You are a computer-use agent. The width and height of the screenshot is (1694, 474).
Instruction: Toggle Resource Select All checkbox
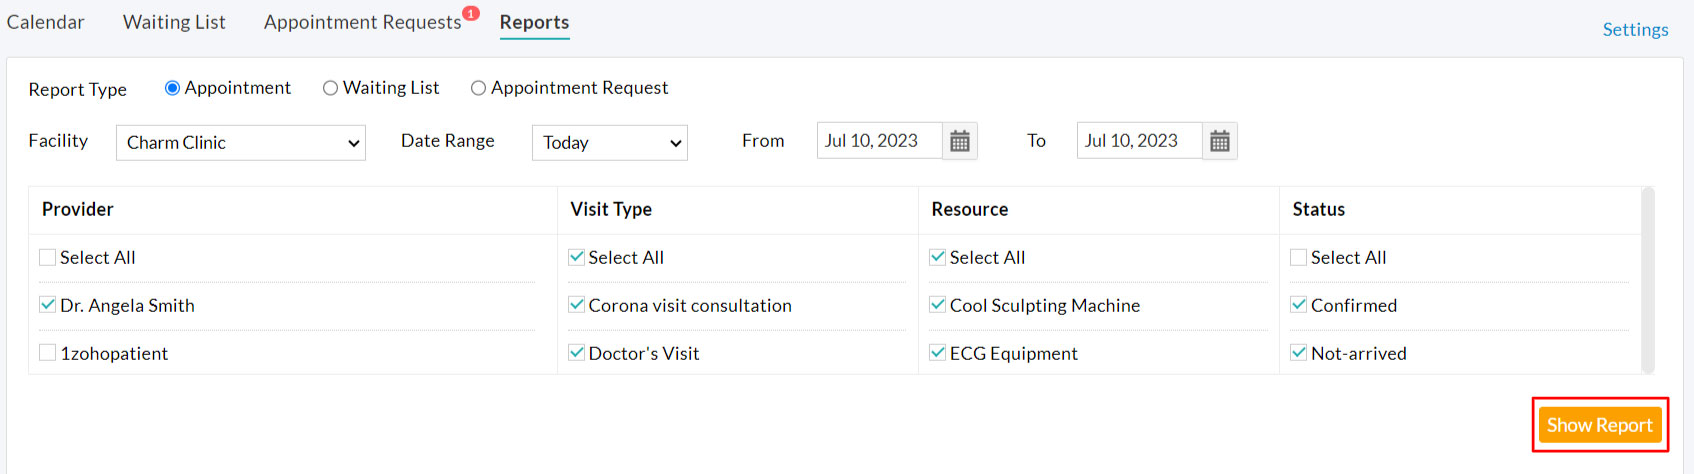[x=937, y=257]
